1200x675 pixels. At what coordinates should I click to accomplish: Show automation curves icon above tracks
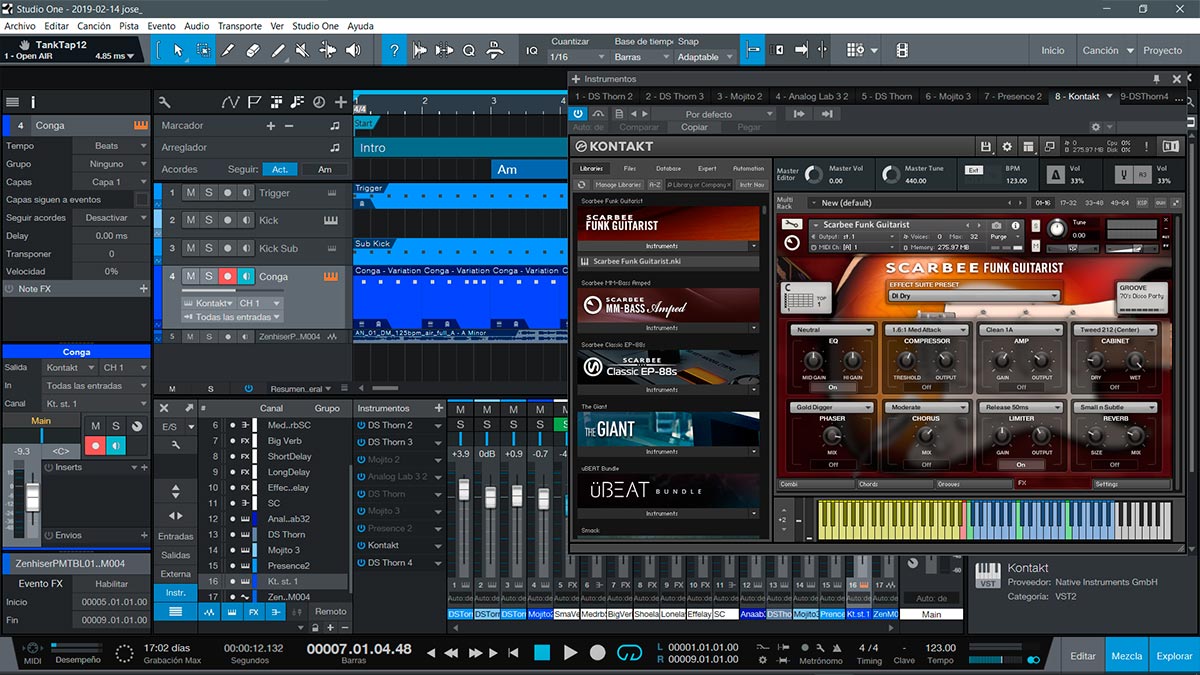point(231,102)
